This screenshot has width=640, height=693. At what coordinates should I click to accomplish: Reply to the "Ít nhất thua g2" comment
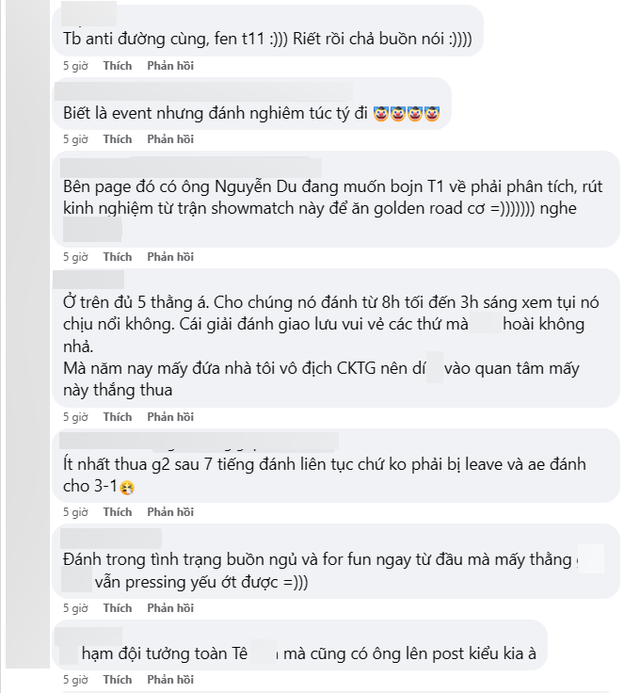[170, 512]
